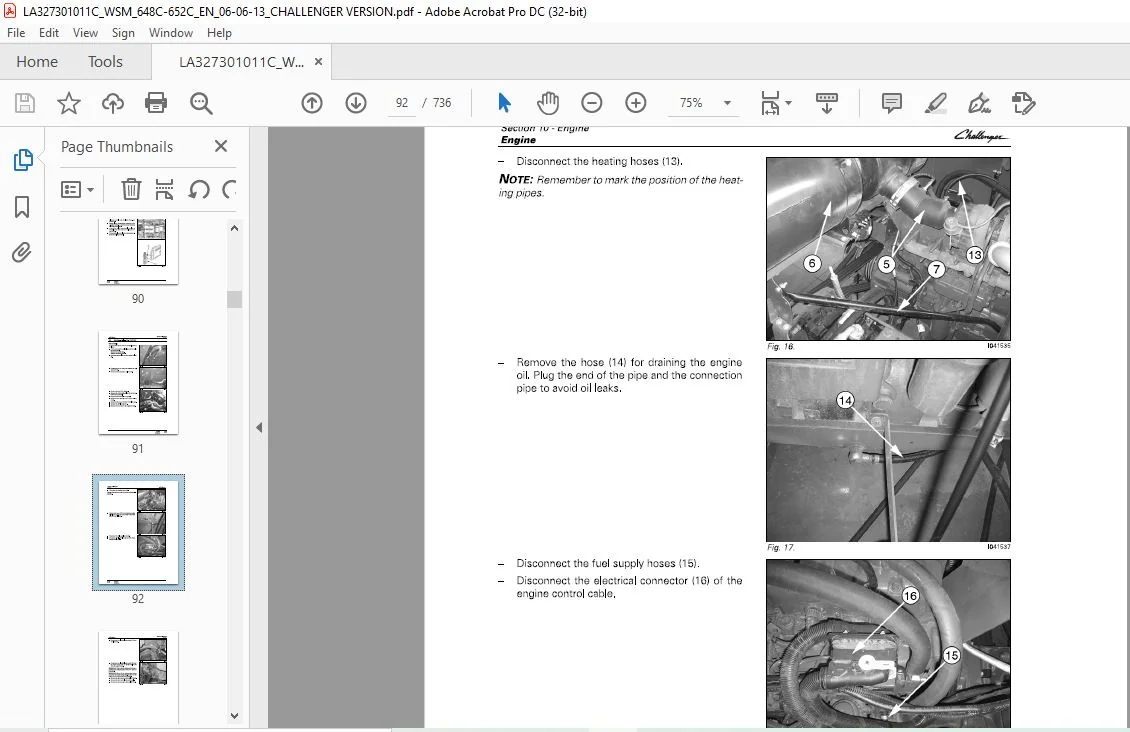
Task: Open the find text magnifier tool
Action: [x=201, y=103]
